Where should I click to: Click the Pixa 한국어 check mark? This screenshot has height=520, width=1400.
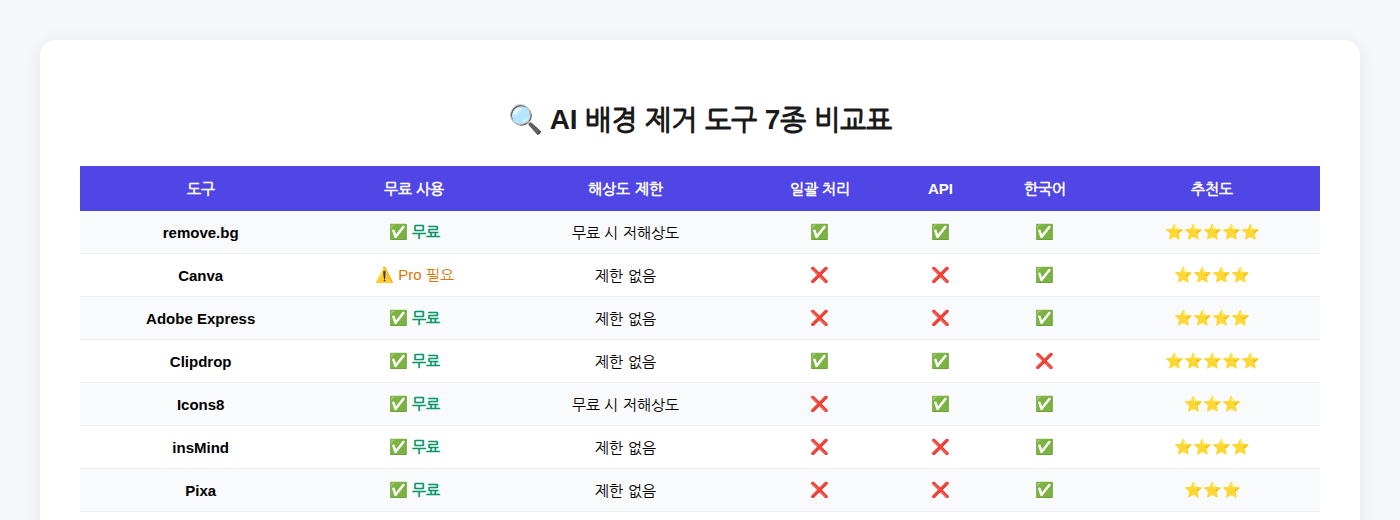(x=1044, y=490)
